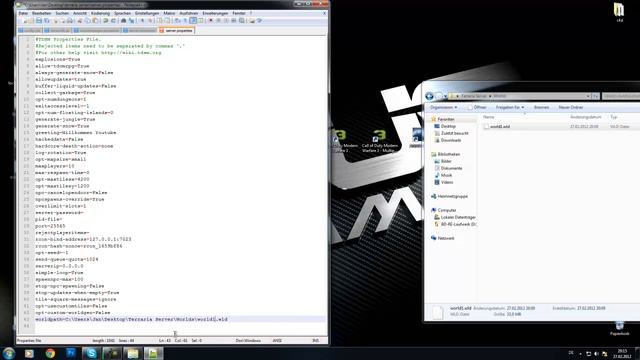Screen dimensions: 640x360
Task: Undo the last edit via toolbar icon
Action: click(x=105, y=20)
